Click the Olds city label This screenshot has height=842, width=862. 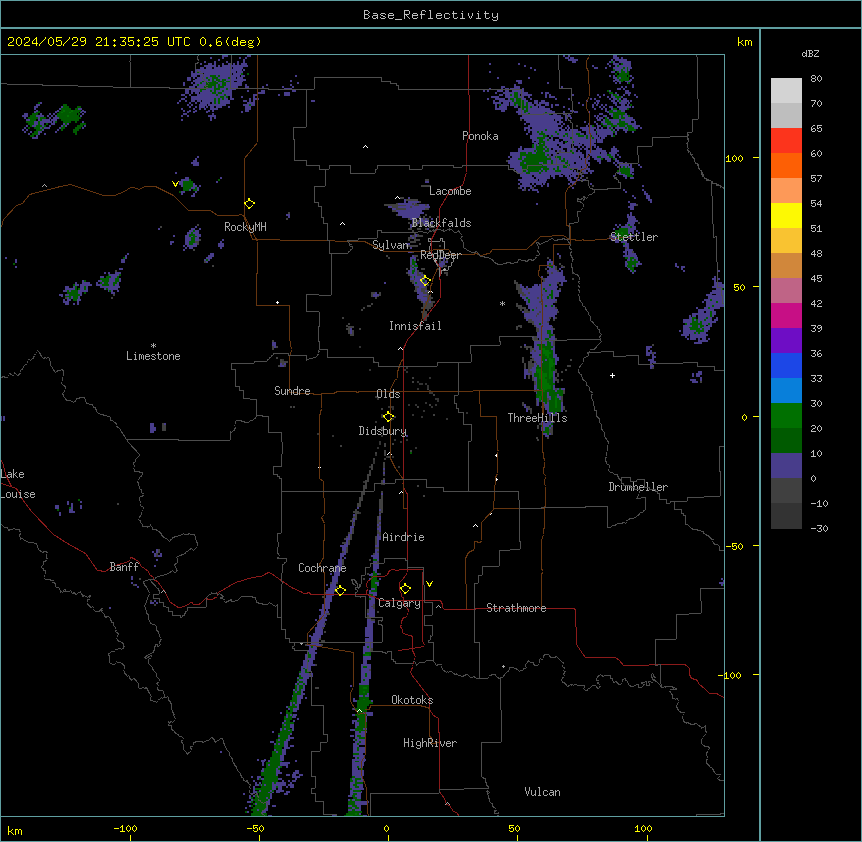pyautogui.click(x=388, y=394)
